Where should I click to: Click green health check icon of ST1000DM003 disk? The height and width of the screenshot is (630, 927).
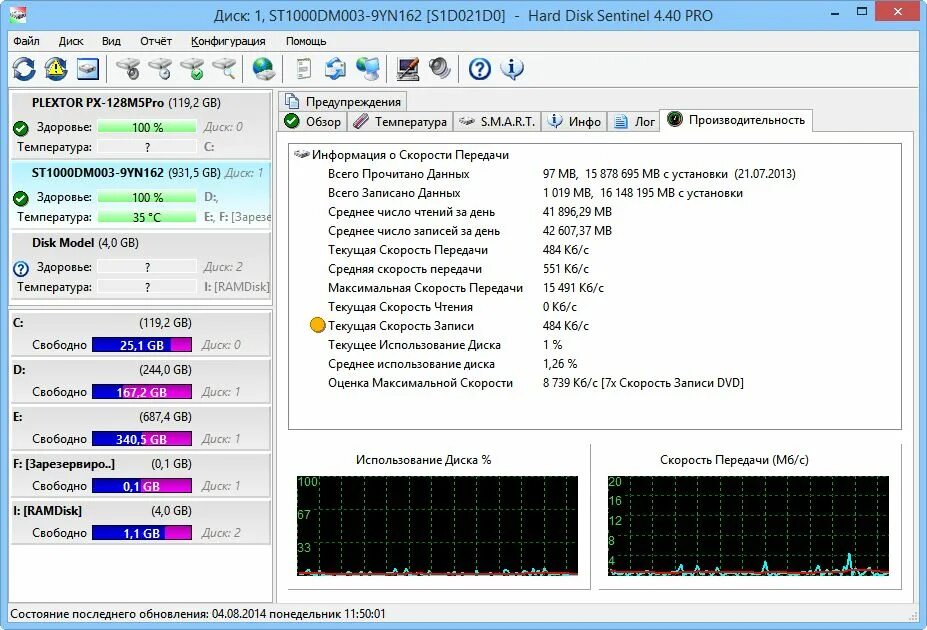pos(21,198)
